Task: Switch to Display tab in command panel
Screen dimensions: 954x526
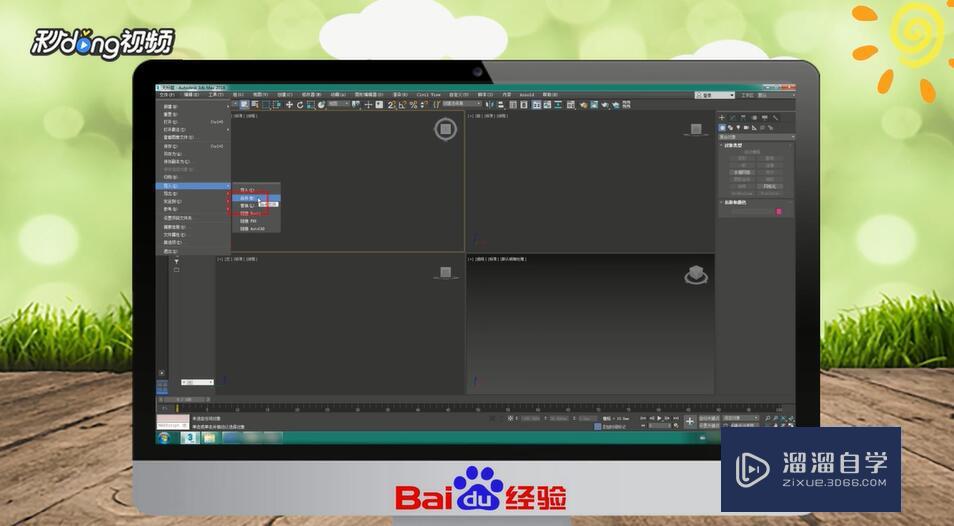Action: tap(765, 117)
